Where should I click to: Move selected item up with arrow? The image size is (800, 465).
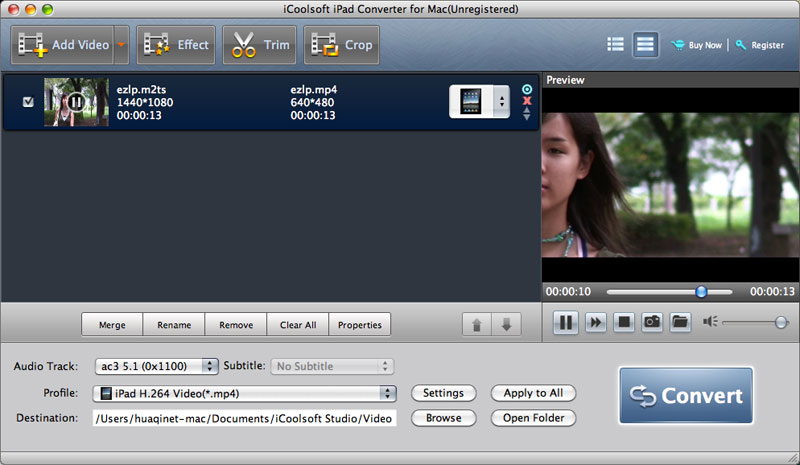476,325
